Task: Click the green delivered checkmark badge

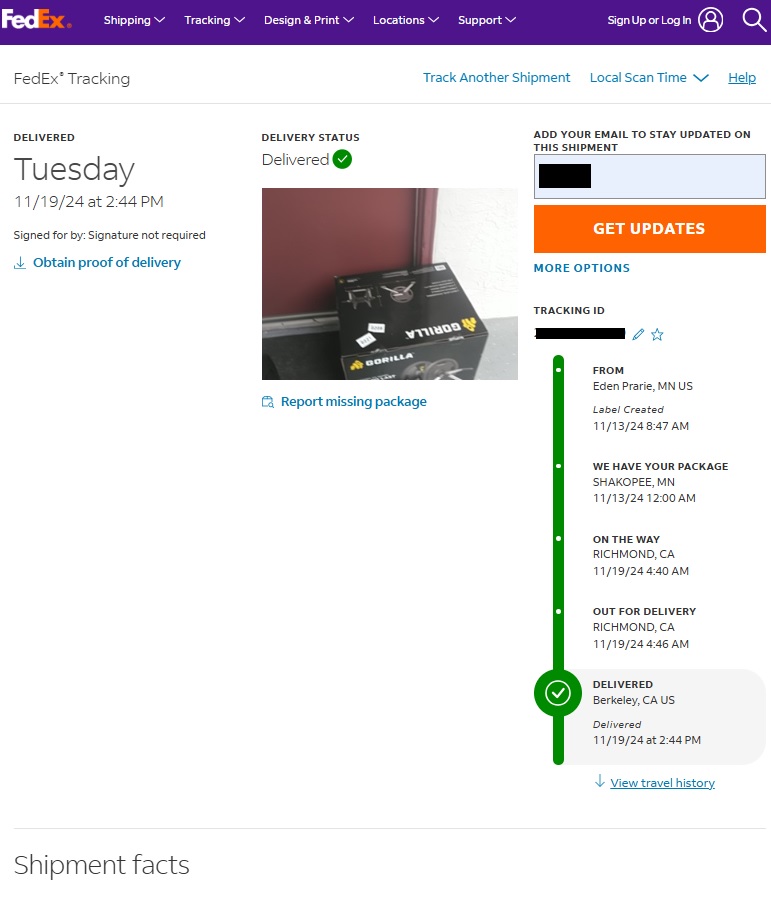Action: pos(342,159)
